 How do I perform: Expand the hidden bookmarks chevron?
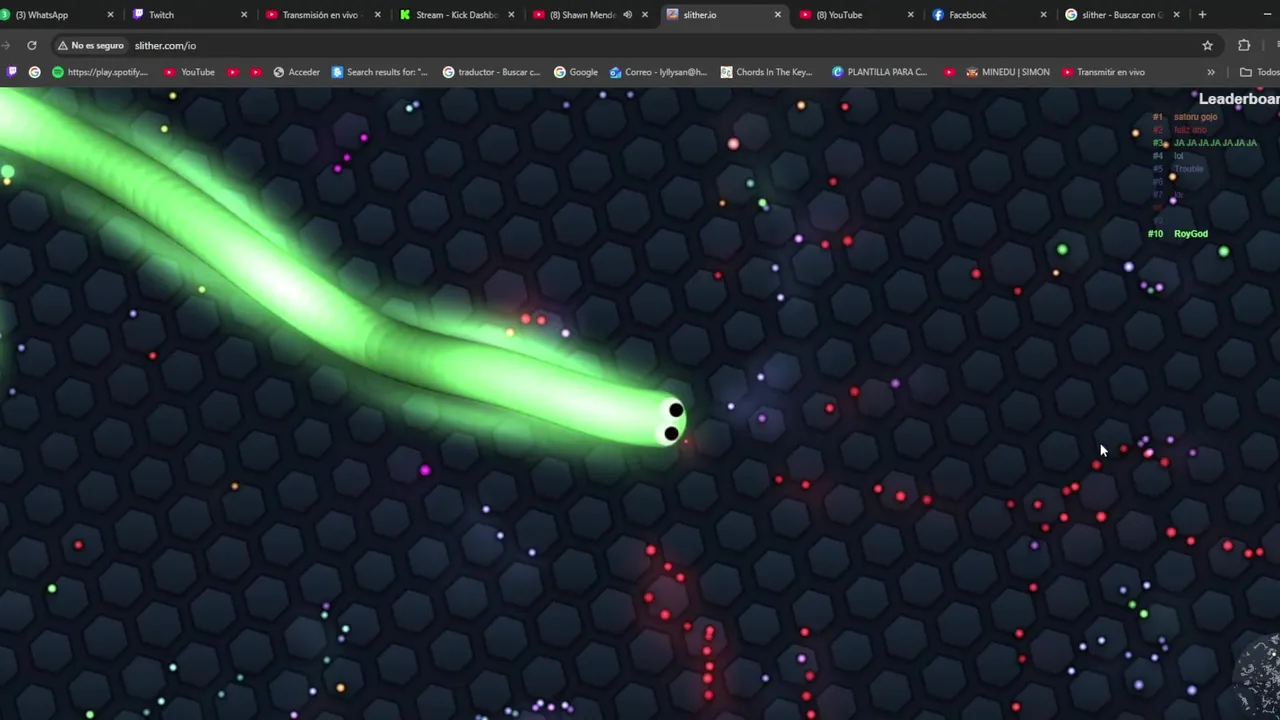click(x=1210, y=72)
